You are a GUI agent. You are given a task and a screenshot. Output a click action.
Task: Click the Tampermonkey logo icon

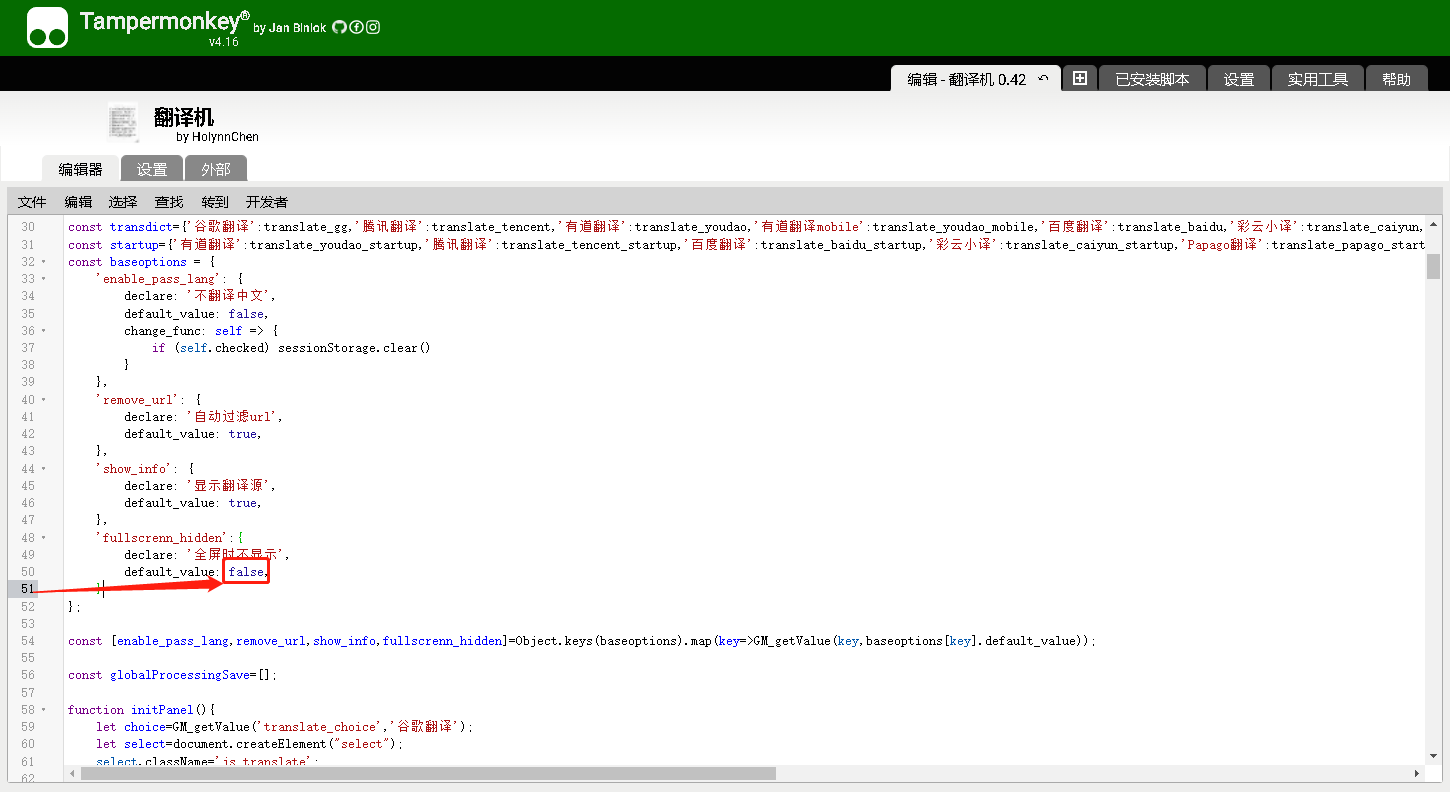click(x=47, y=27)
